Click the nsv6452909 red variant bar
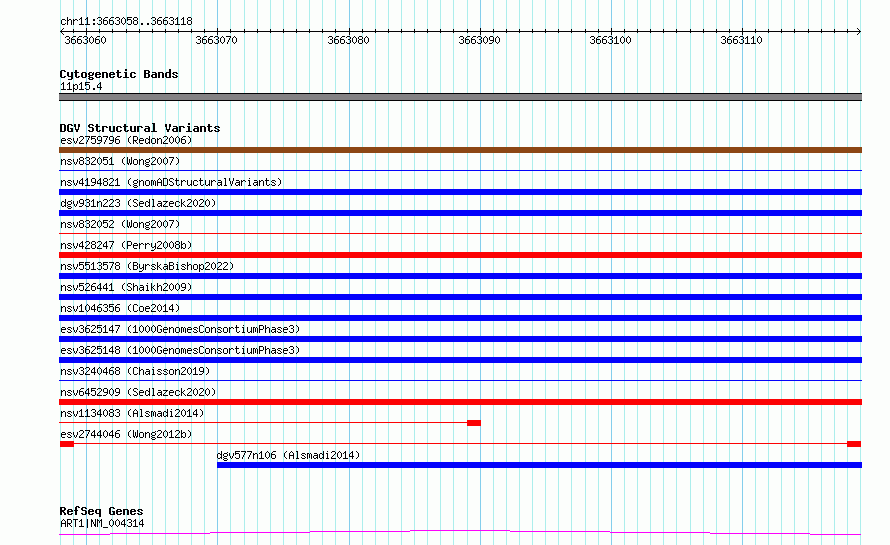This screenshot has width=890, height=545. point(460,402)
